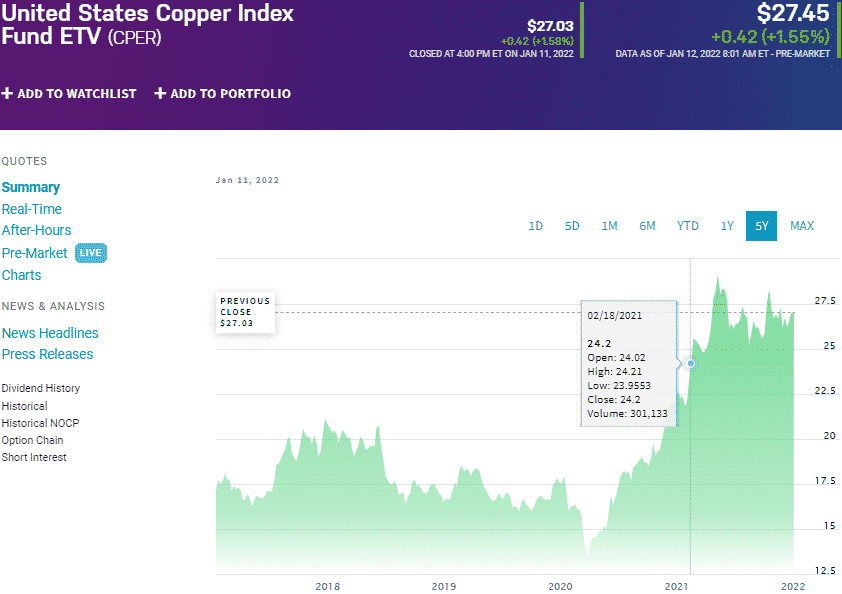This screenshot has height=594, width=842.
Task: Open the Summary quotes page
Action: click(31, 187)
